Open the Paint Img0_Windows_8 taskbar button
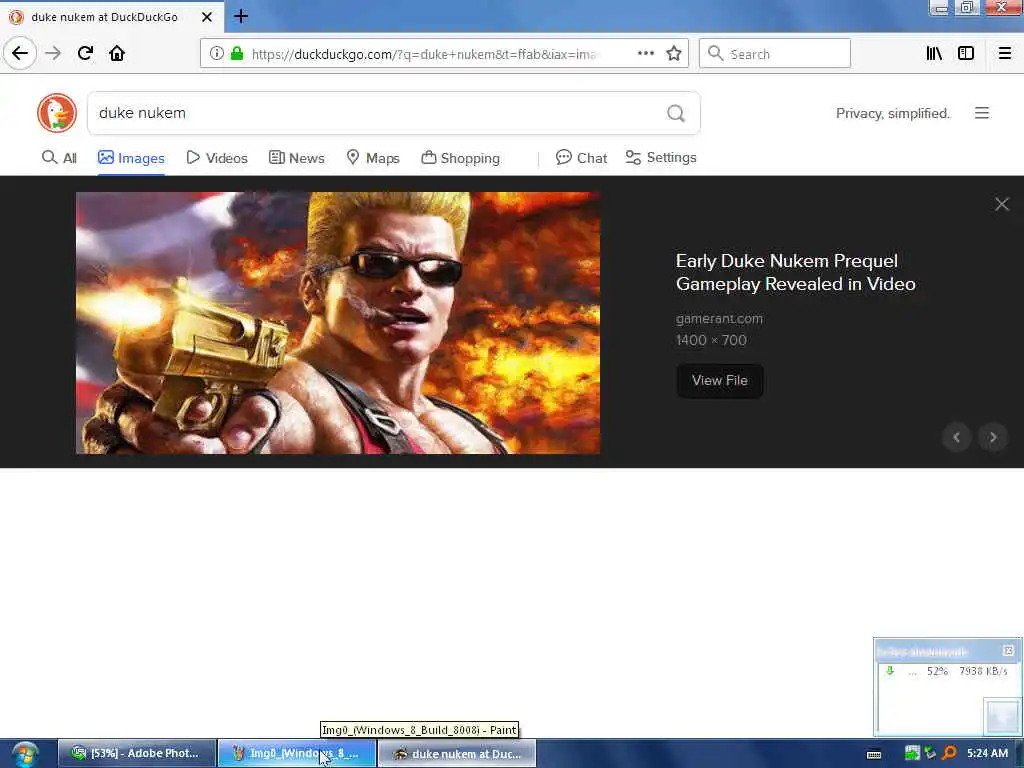The width and height of the screenshot is (1024, 768). 297,753
